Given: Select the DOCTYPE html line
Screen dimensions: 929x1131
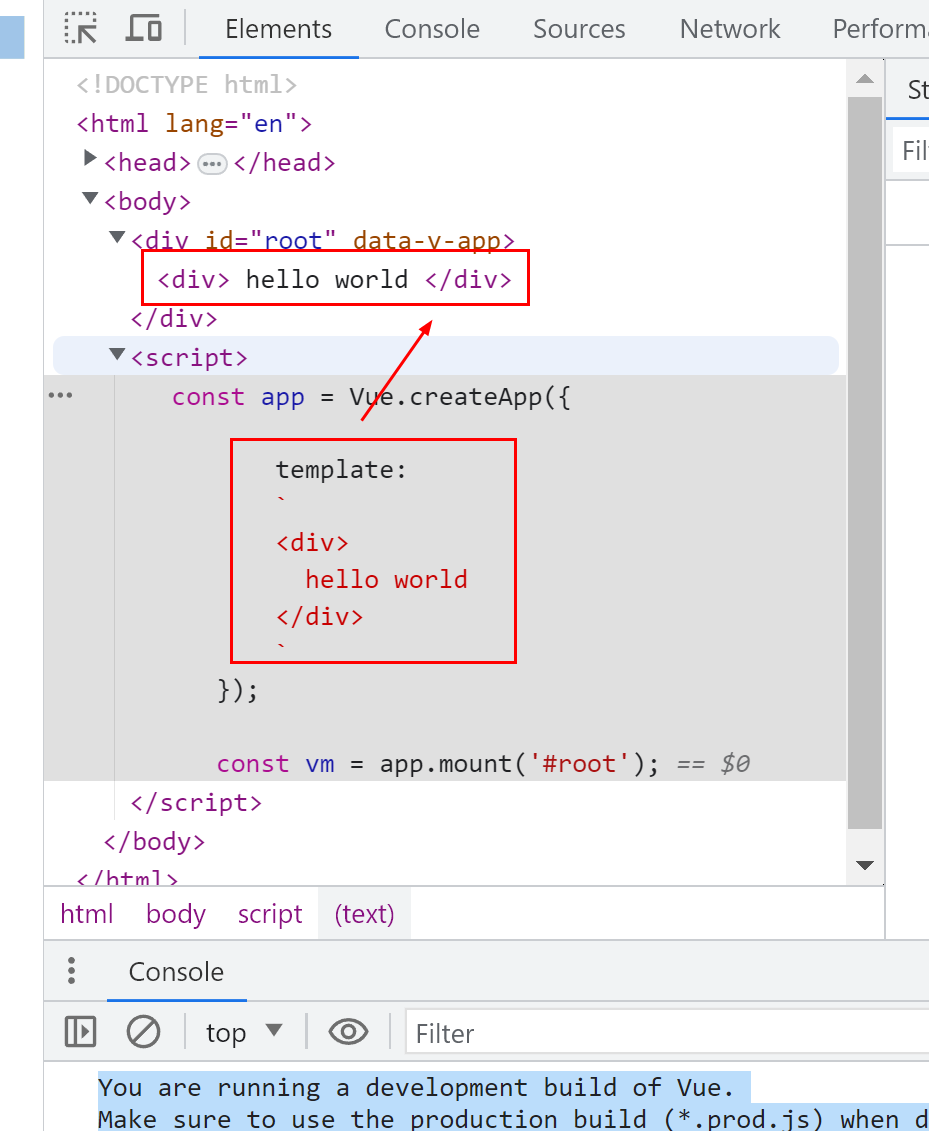Looking at the screenshot, I should [187, 85].
